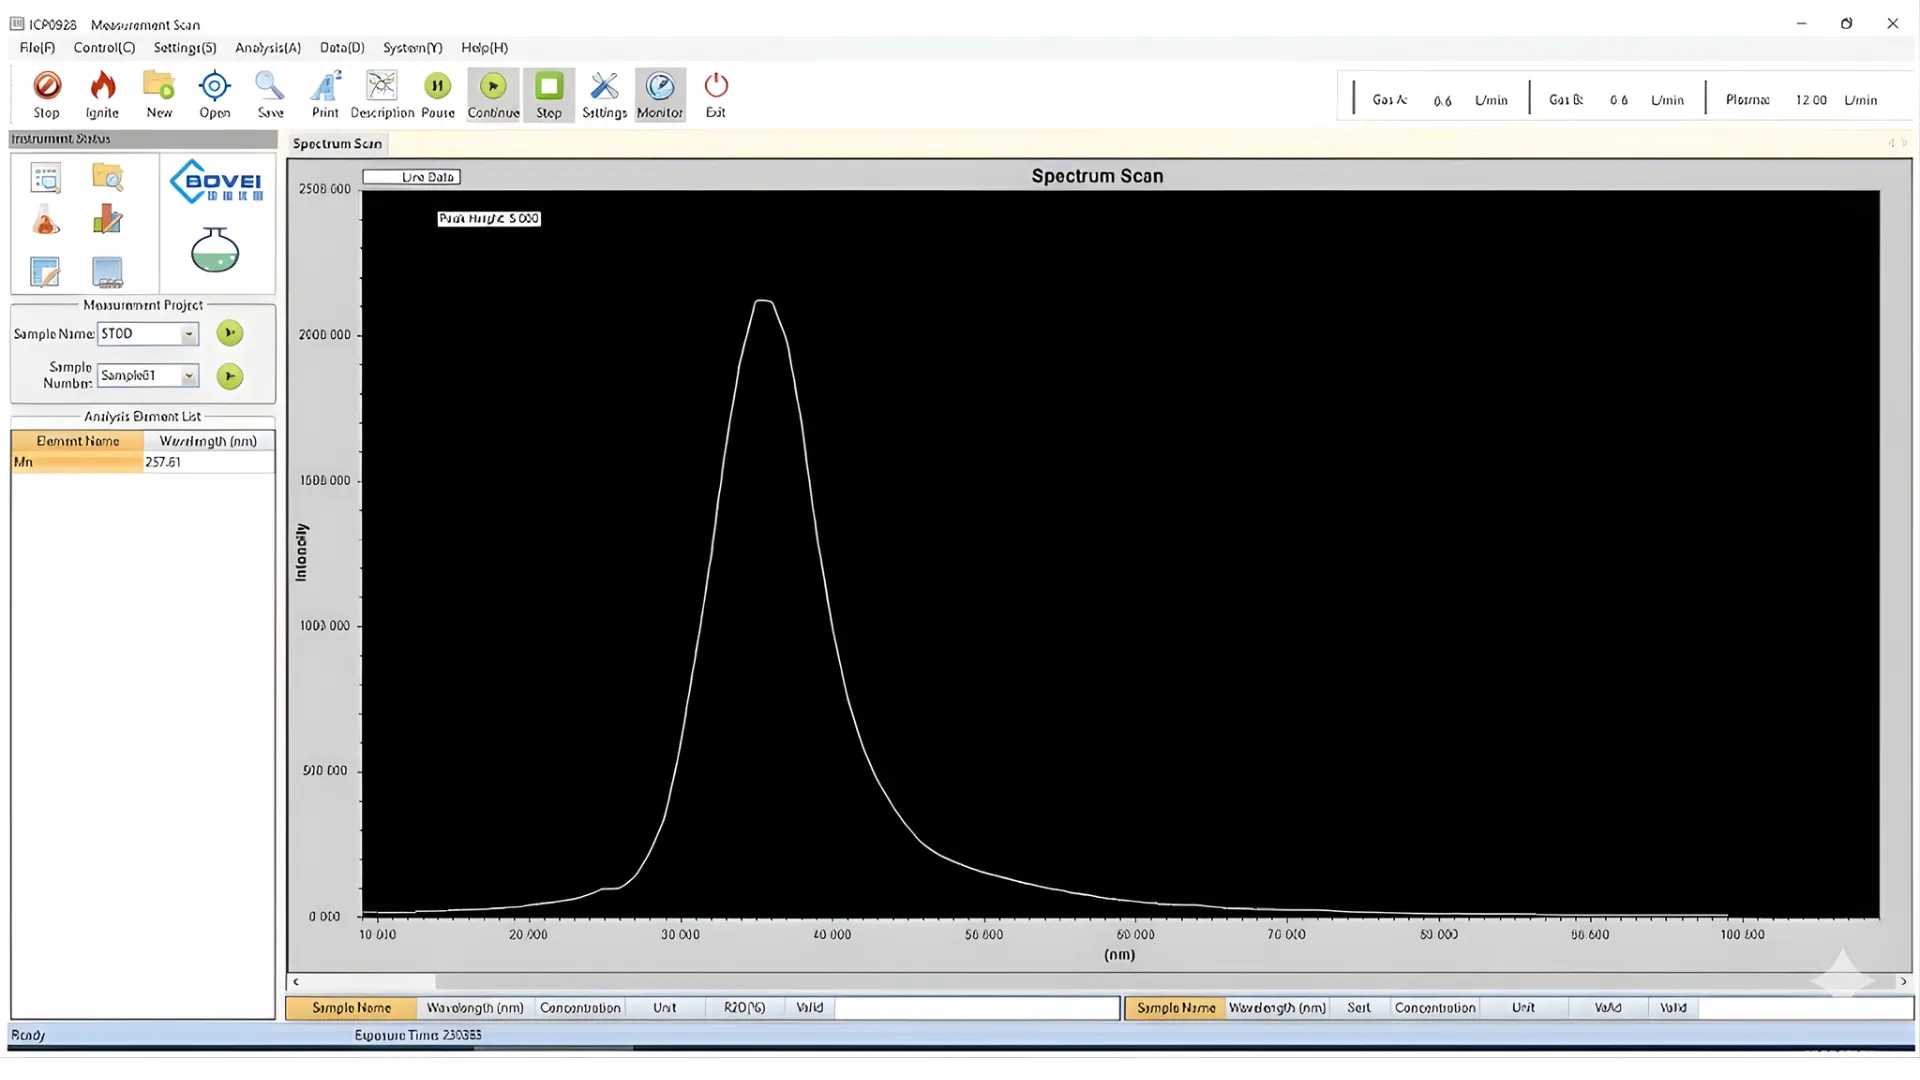Viewport: 1920px width, 1080px height.
Task: Open the Analysis menu
Action: 268,48
